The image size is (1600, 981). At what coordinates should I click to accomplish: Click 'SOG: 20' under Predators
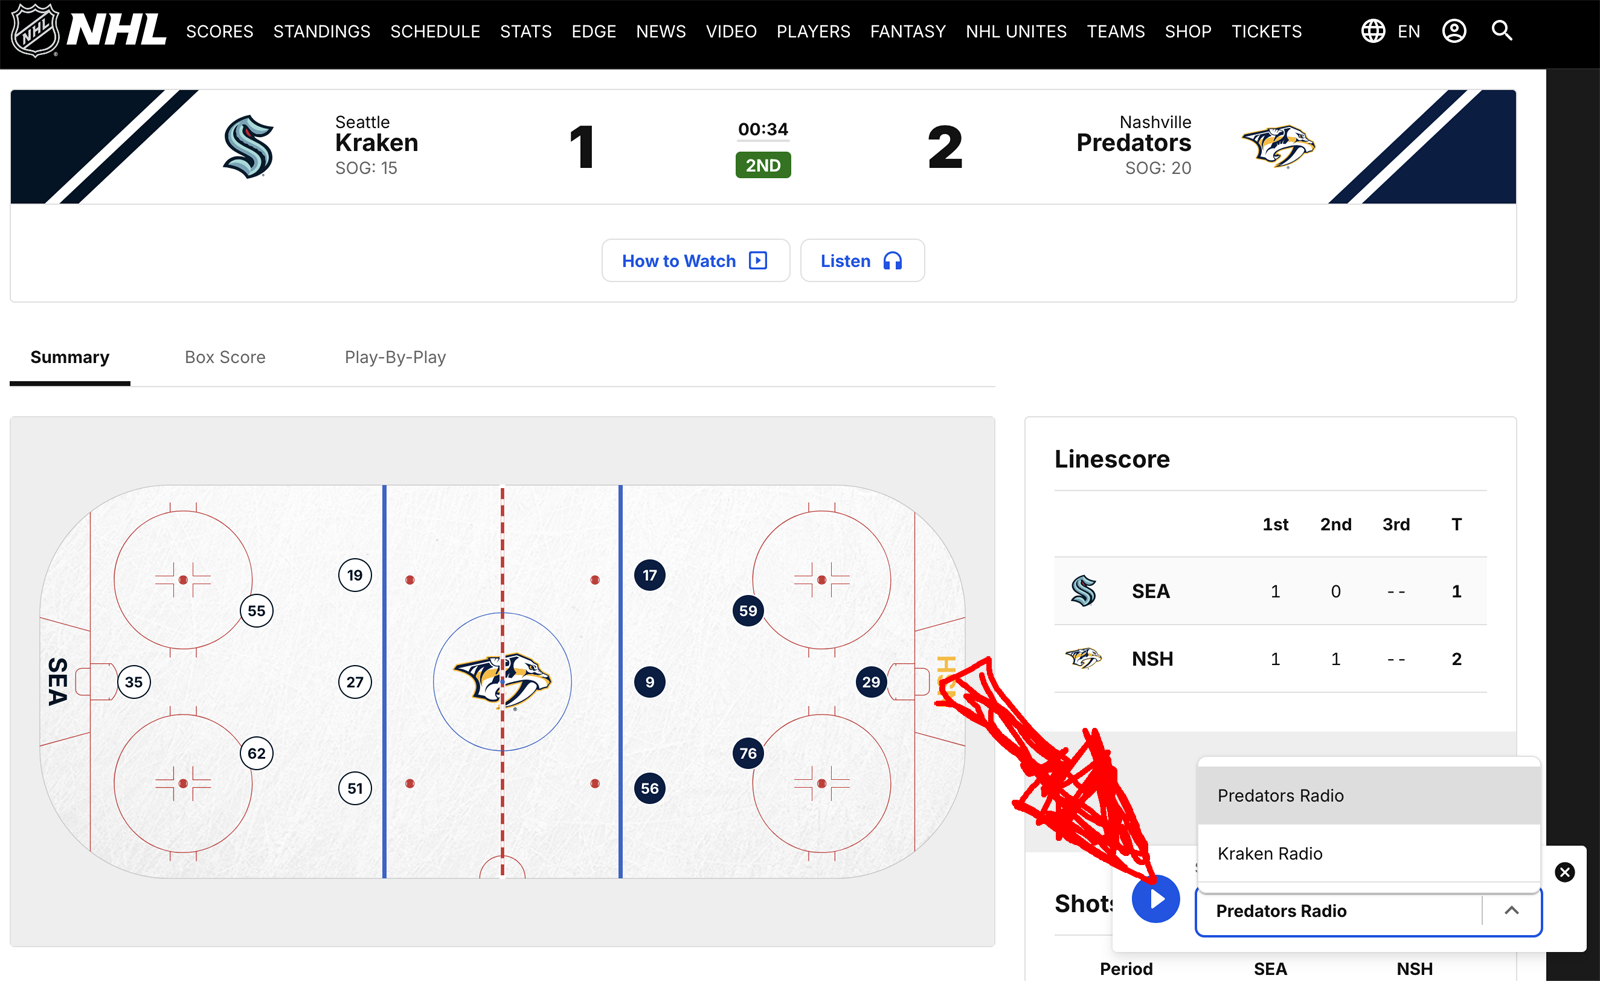pos(1158,168)
